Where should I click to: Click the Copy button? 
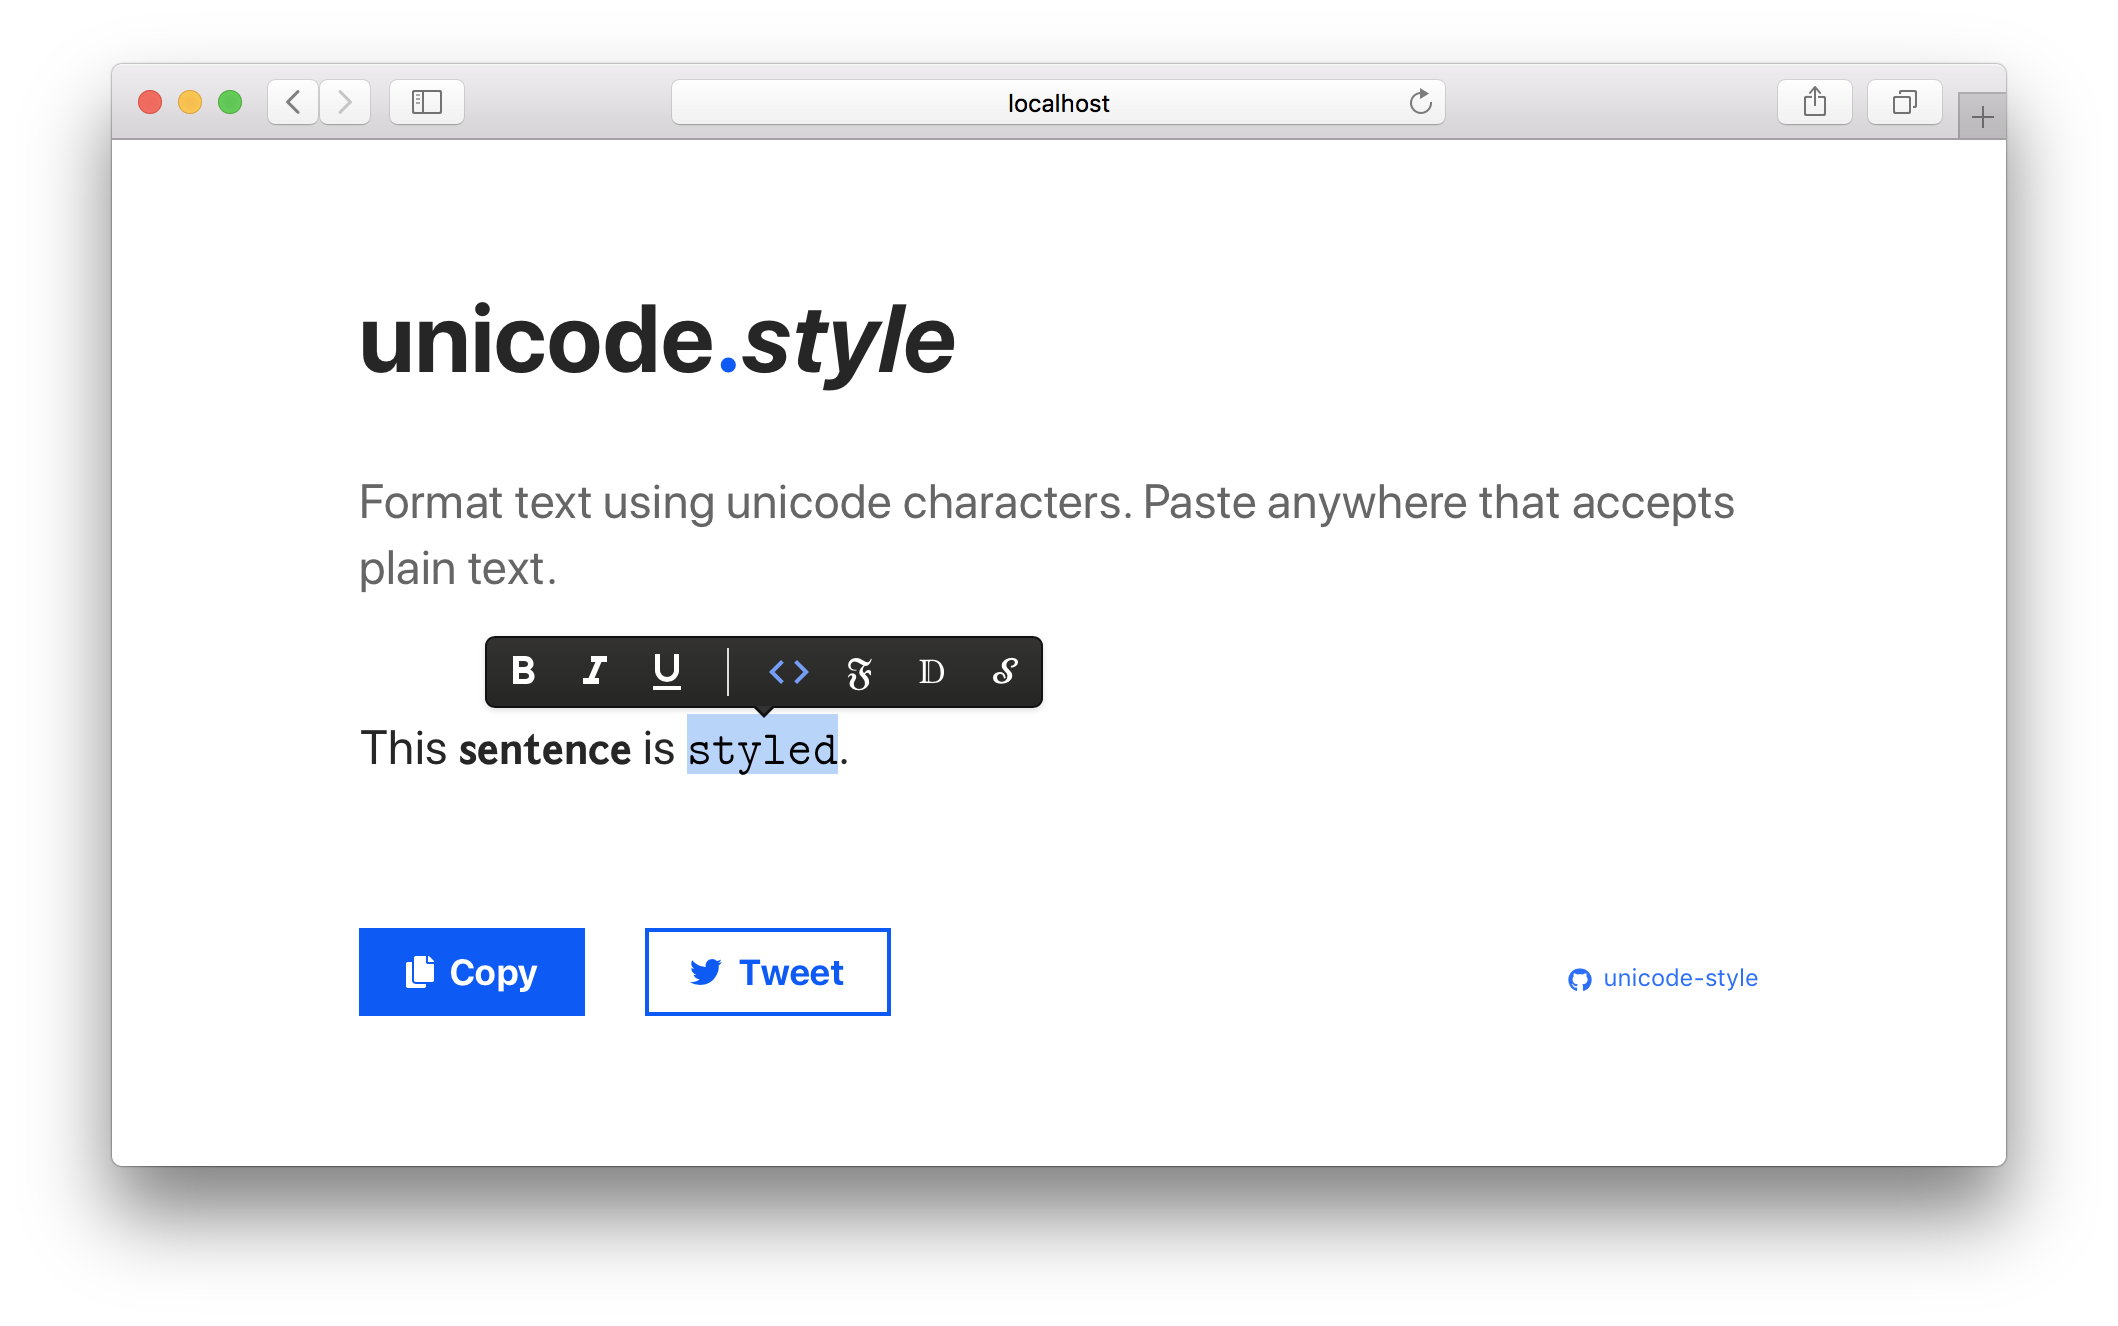coord(472,972)
